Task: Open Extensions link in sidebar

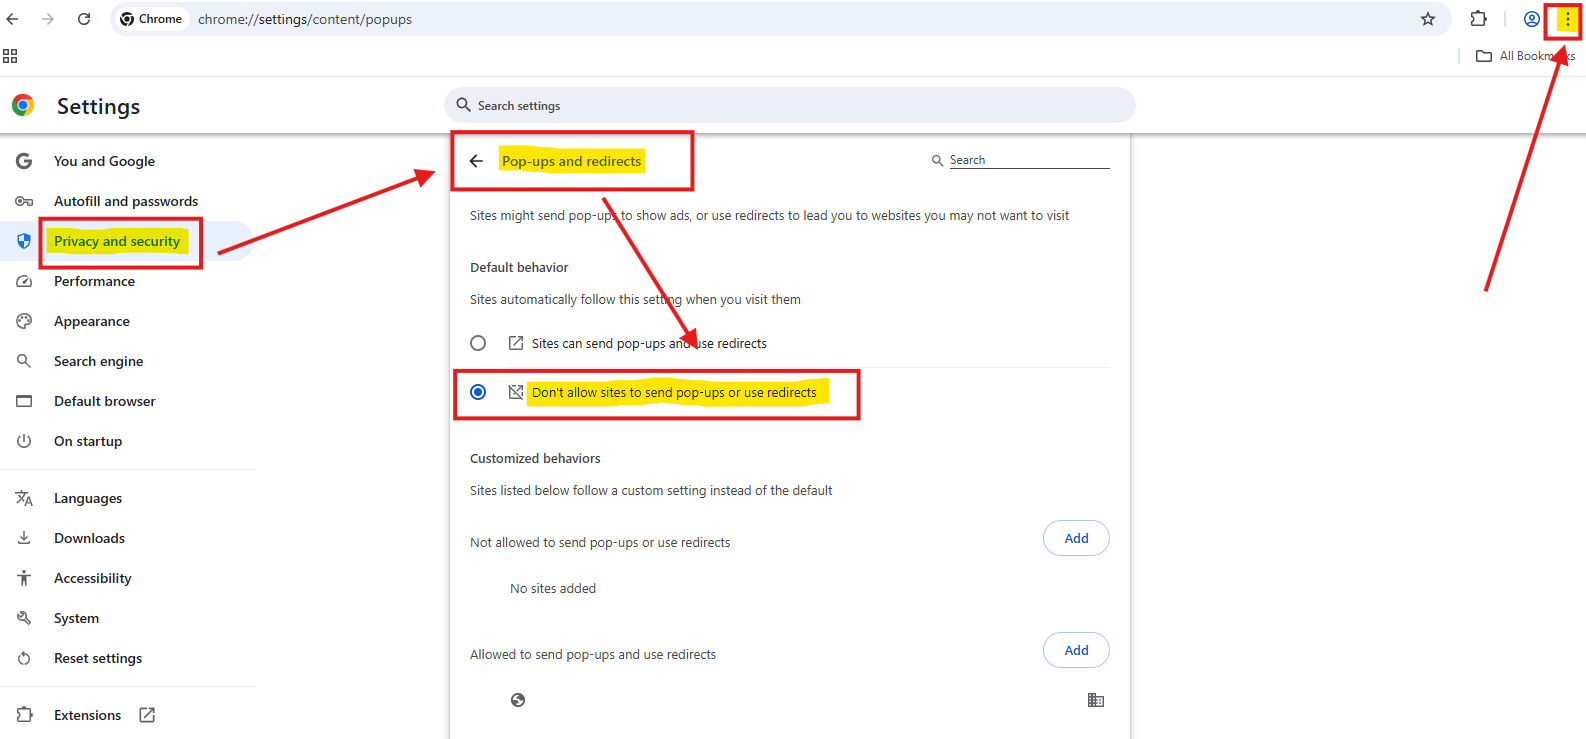Action: [87, 715]
